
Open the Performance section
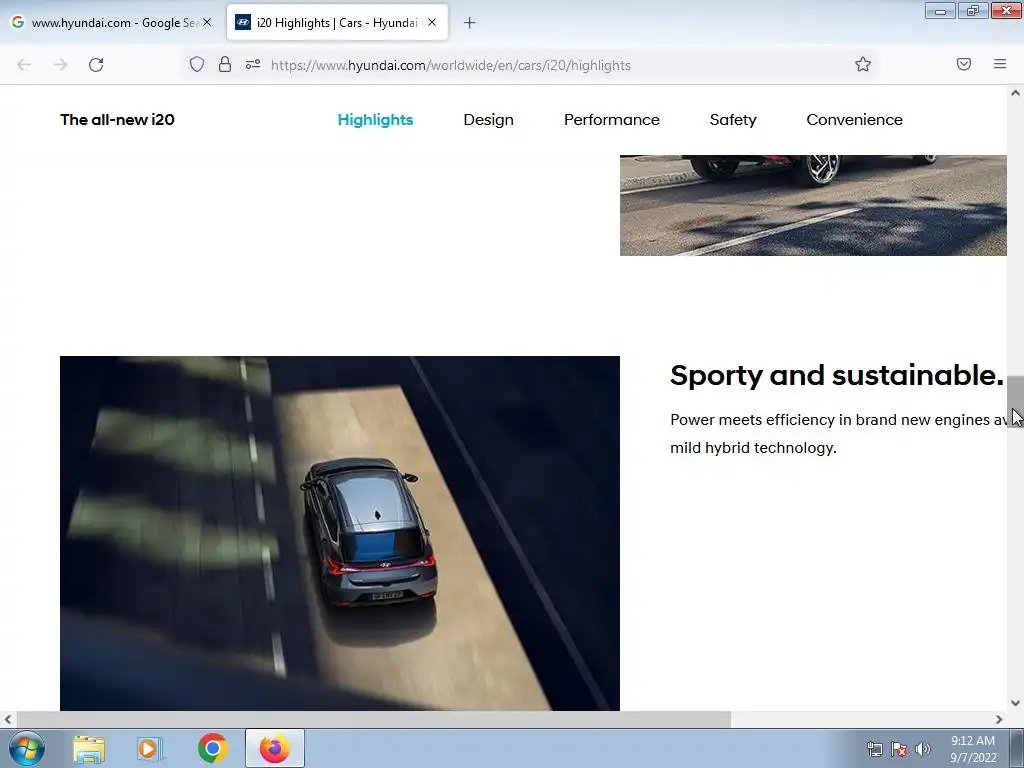pos(612,120)
